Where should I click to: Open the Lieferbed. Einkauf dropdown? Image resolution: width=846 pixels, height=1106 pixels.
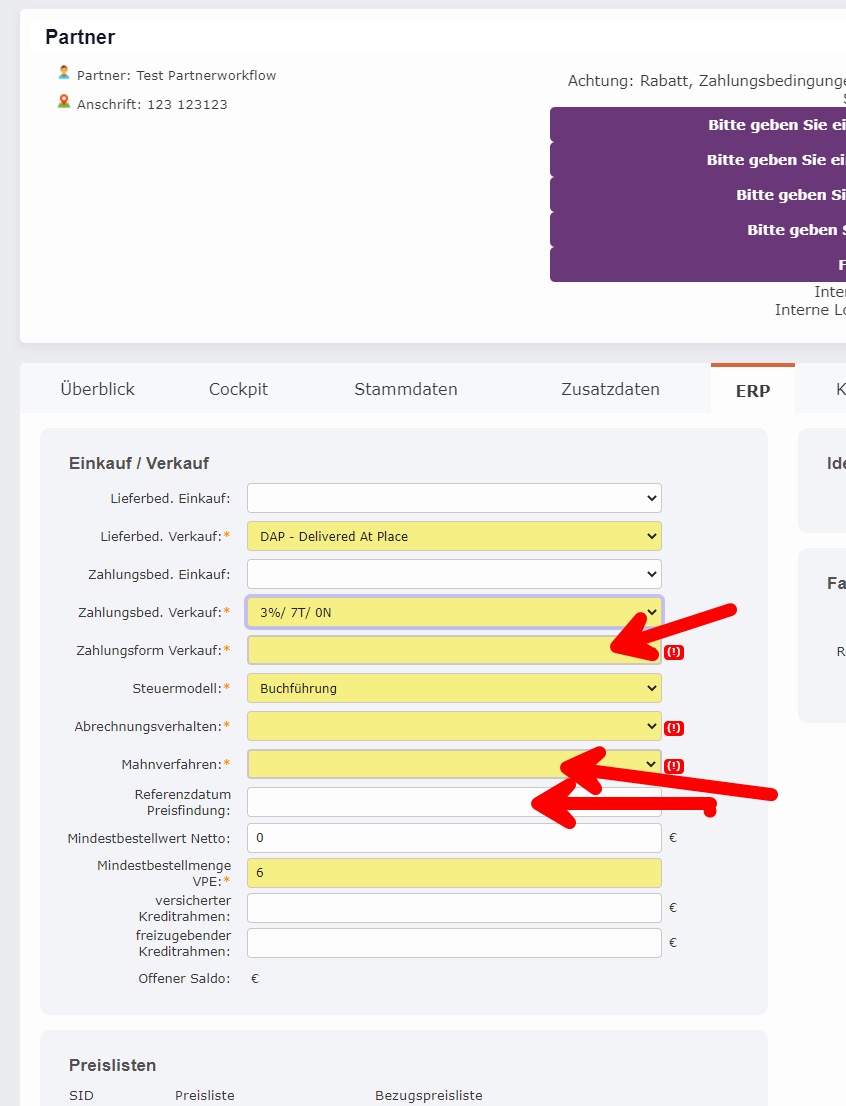coord(453,498)
